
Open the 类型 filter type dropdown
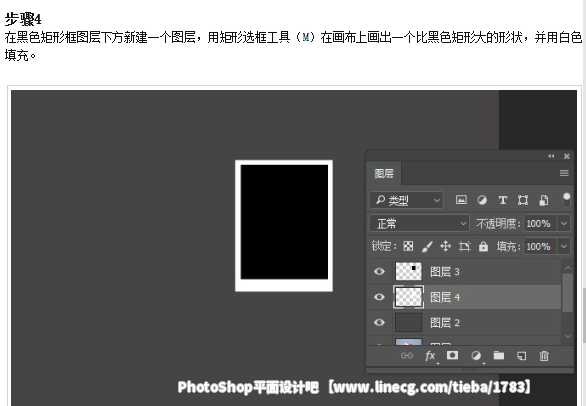click(406, 200)
